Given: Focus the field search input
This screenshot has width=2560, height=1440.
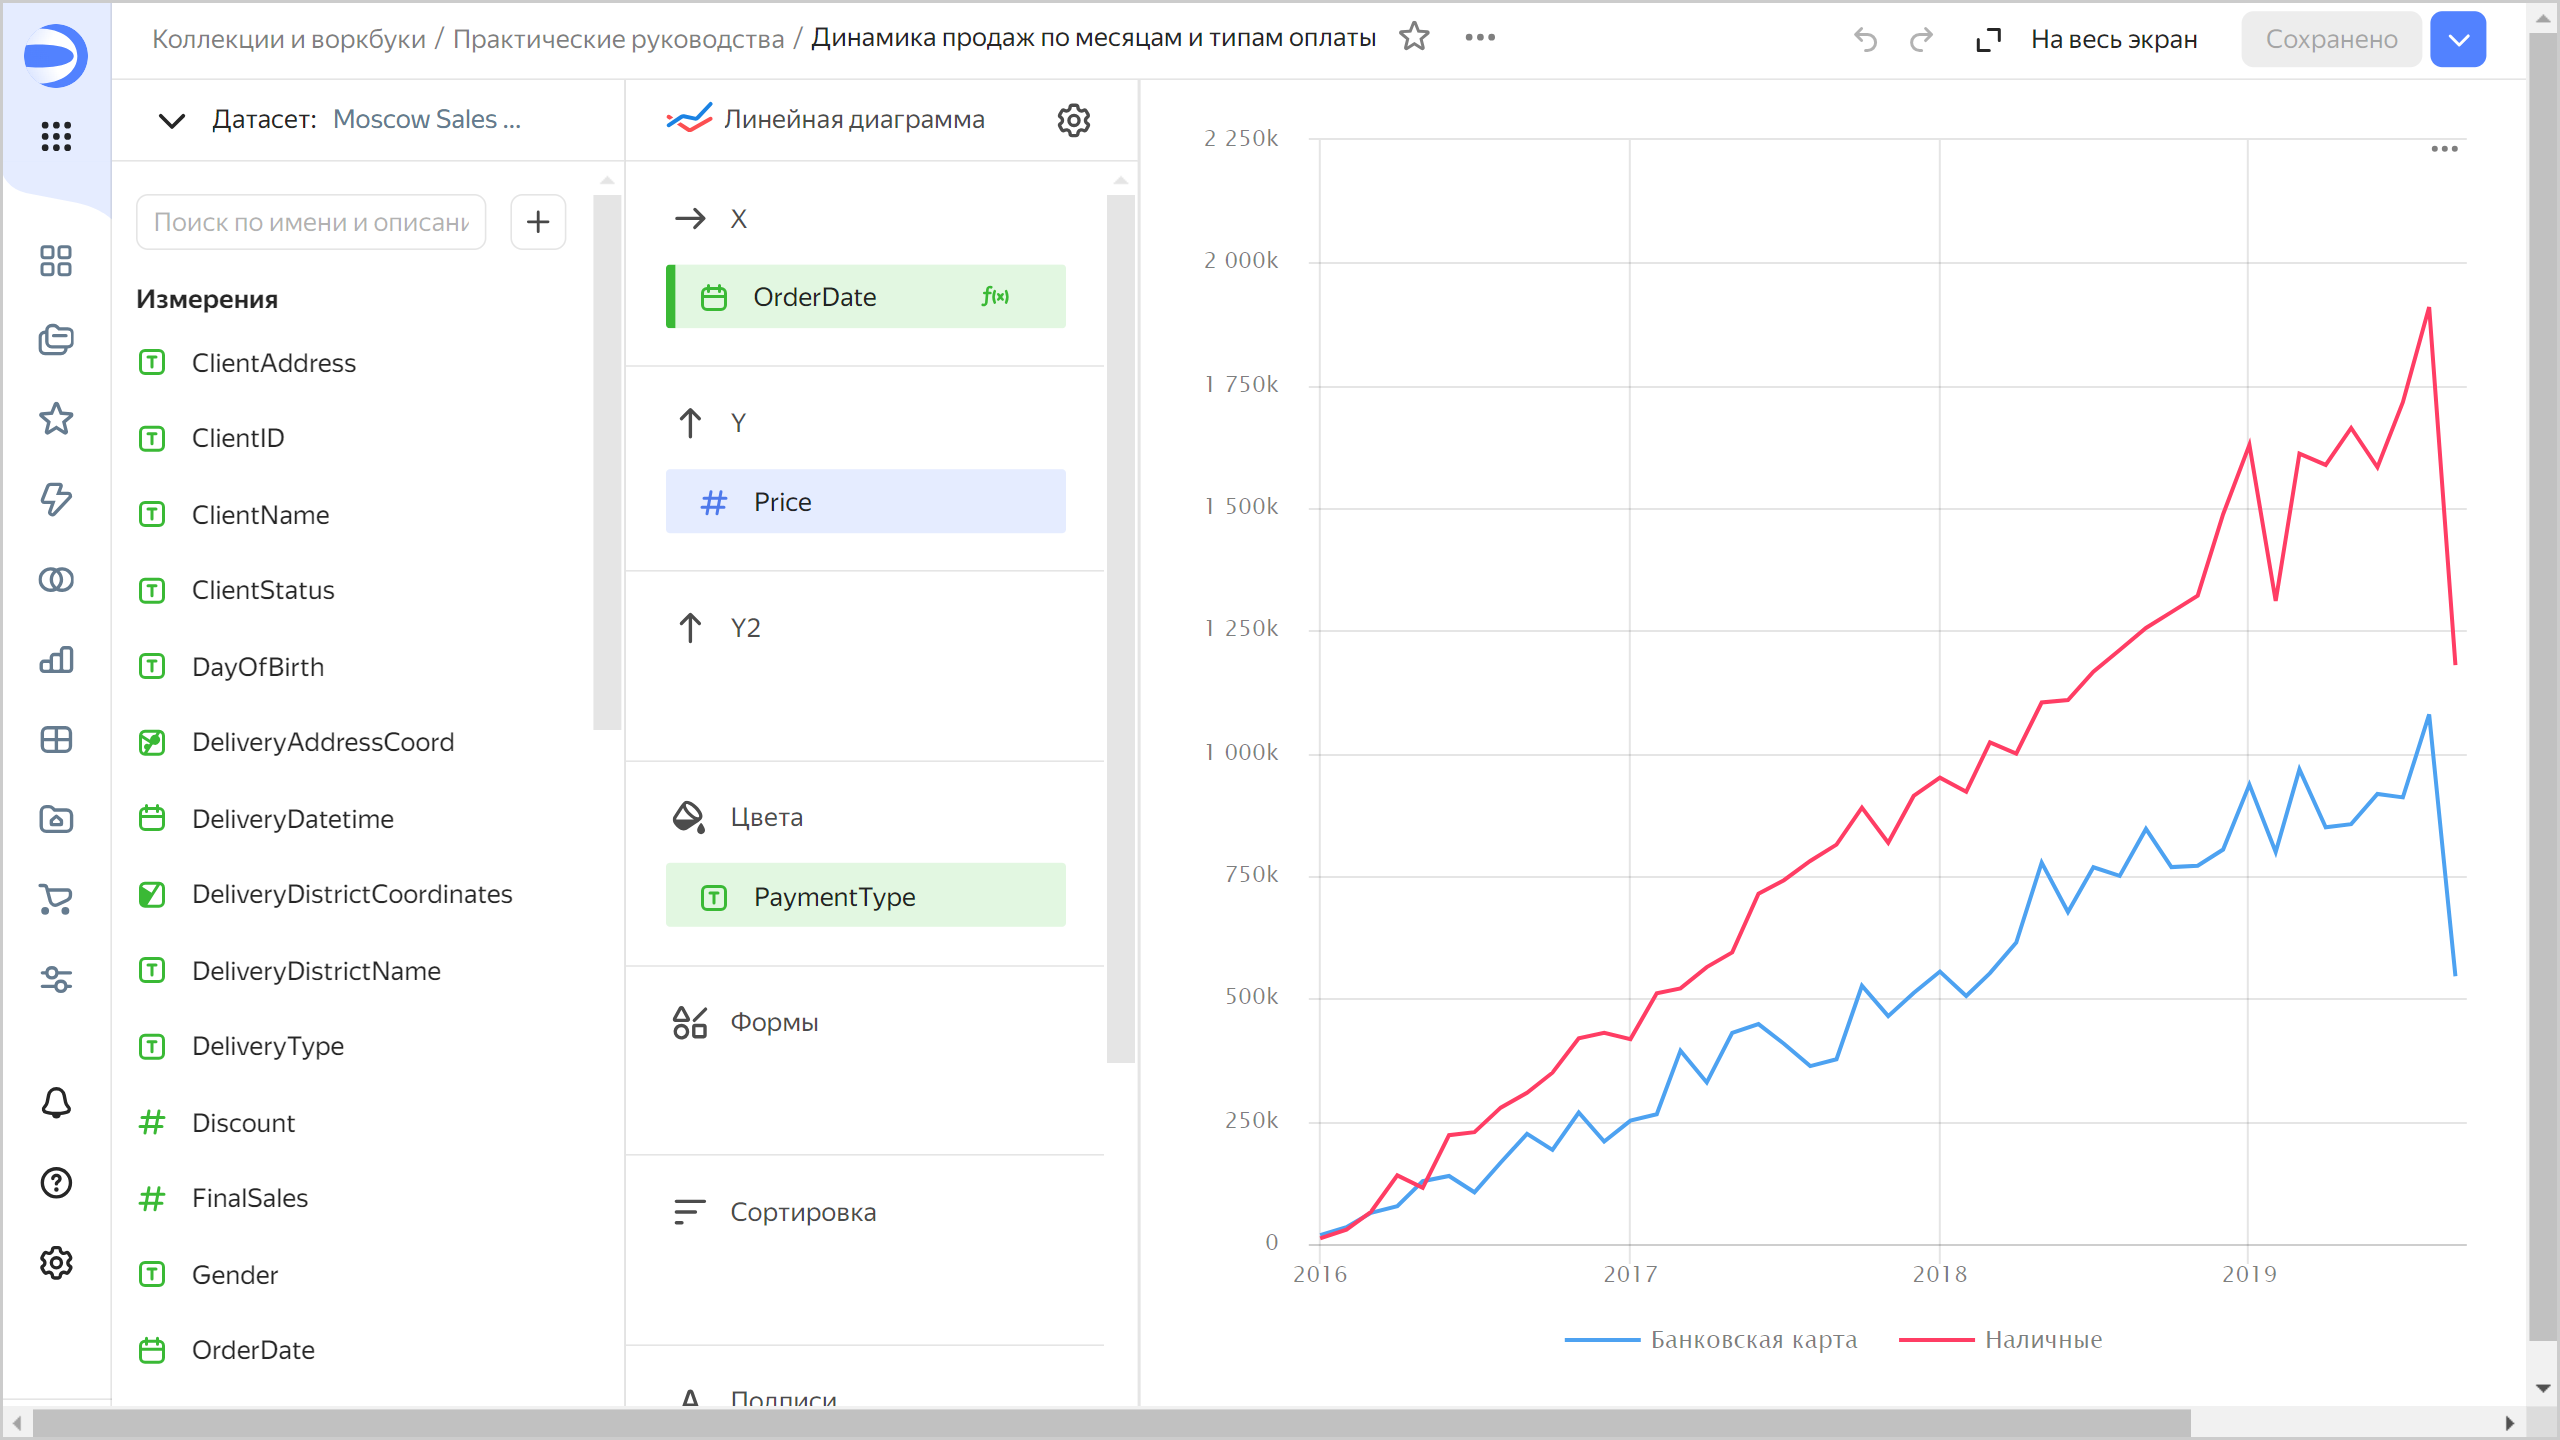Looking at the screenshot, I should (x=311, y=222).
